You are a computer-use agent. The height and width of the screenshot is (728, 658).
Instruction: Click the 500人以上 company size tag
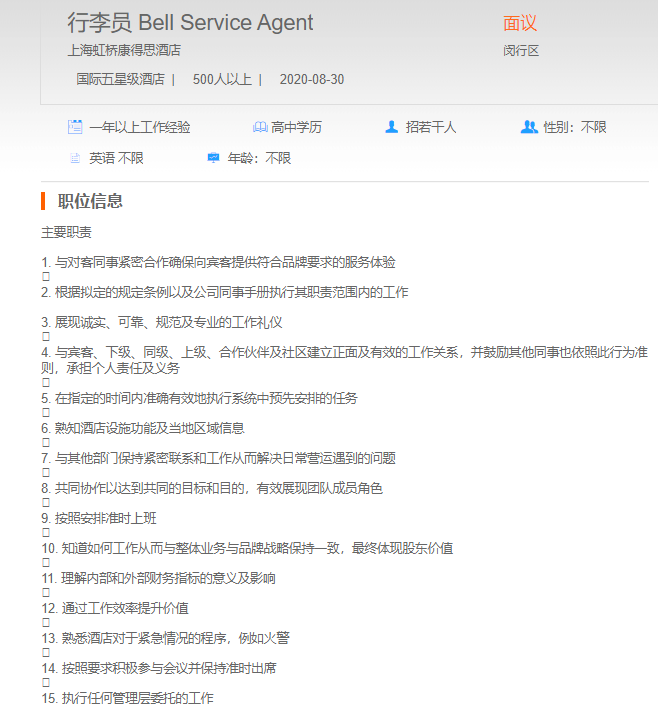coord(222,79)
